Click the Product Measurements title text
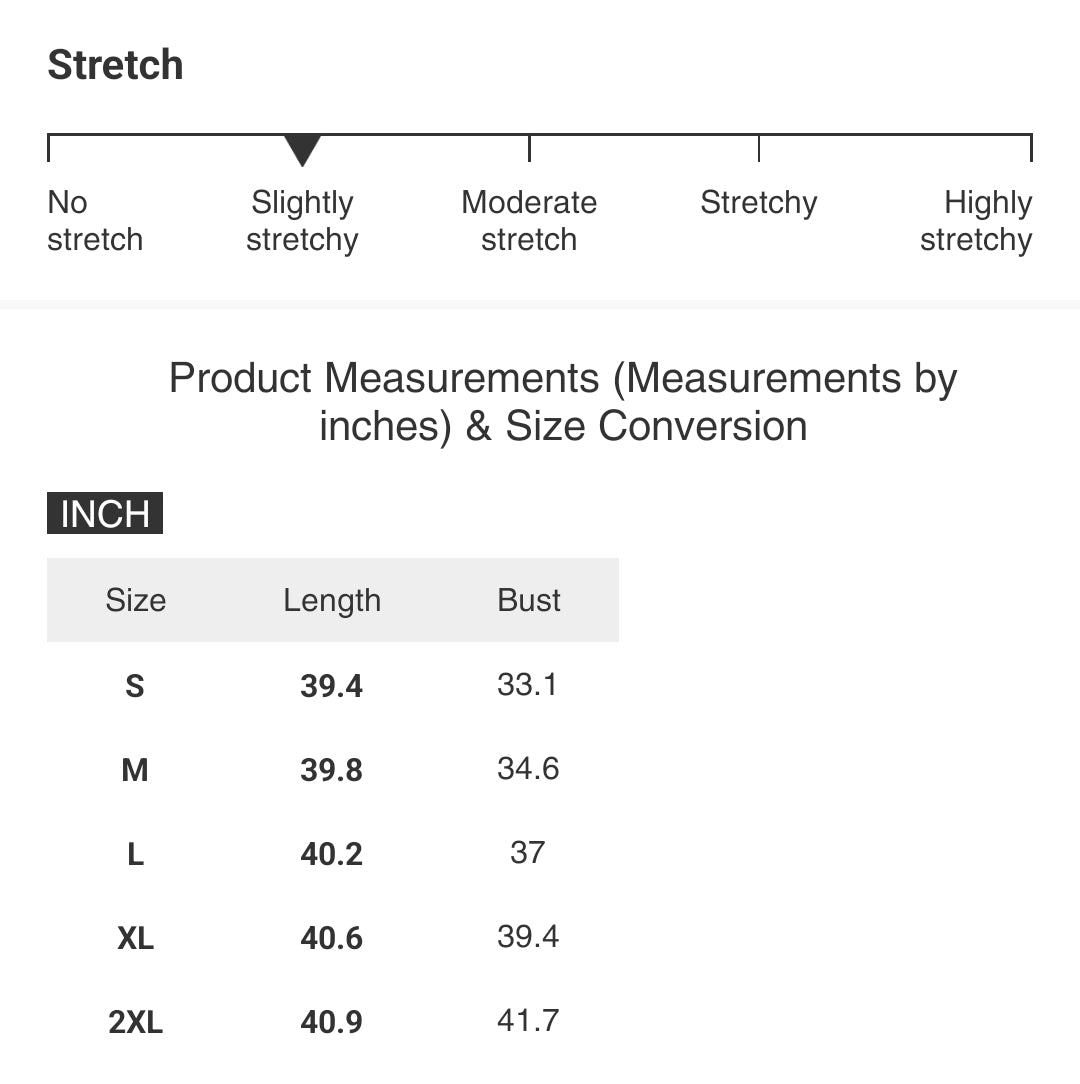 tap(563, 402)
